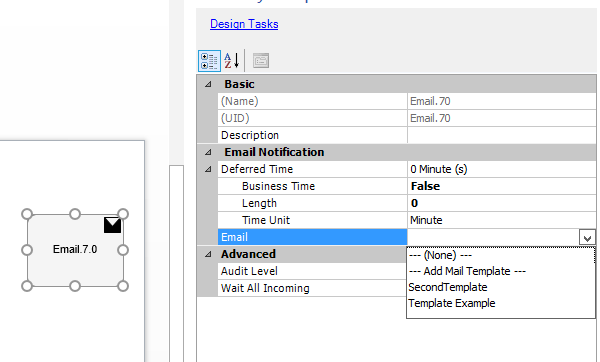Click the Email property value field
The height and width of the screenshot is (362, 600).
pyautogui.click(x=493, y=237)
